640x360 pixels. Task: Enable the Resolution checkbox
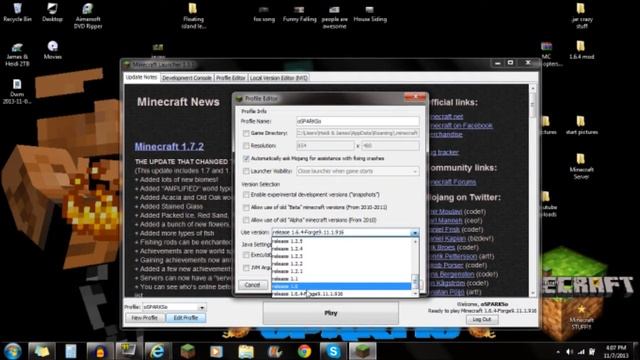point(246,146)
